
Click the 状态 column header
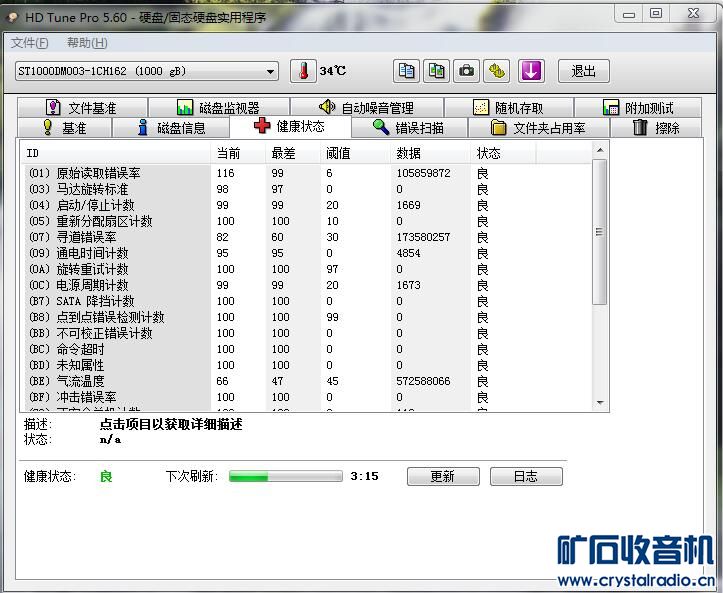(x=504, y=153)
